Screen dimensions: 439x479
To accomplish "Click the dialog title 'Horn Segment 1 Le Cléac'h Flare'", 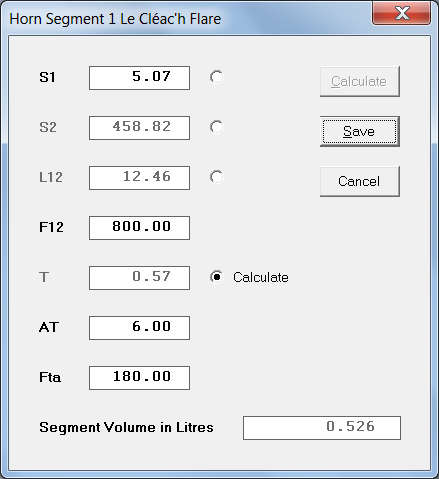I will tap(115, 19).
